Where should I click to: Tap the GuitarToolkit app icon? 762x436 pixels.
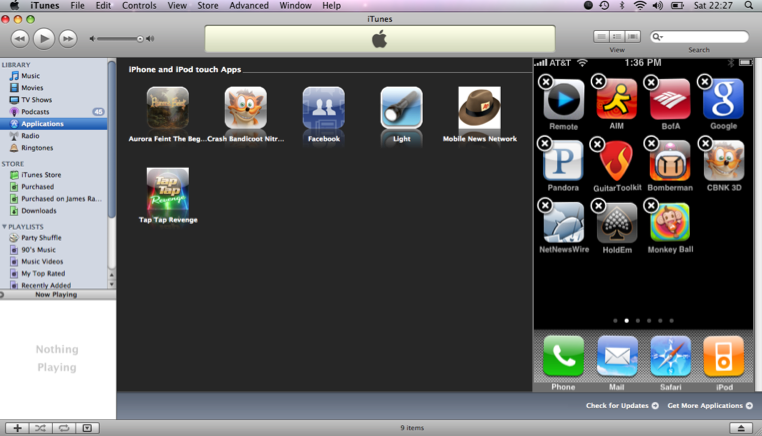[x=617, y=161]
